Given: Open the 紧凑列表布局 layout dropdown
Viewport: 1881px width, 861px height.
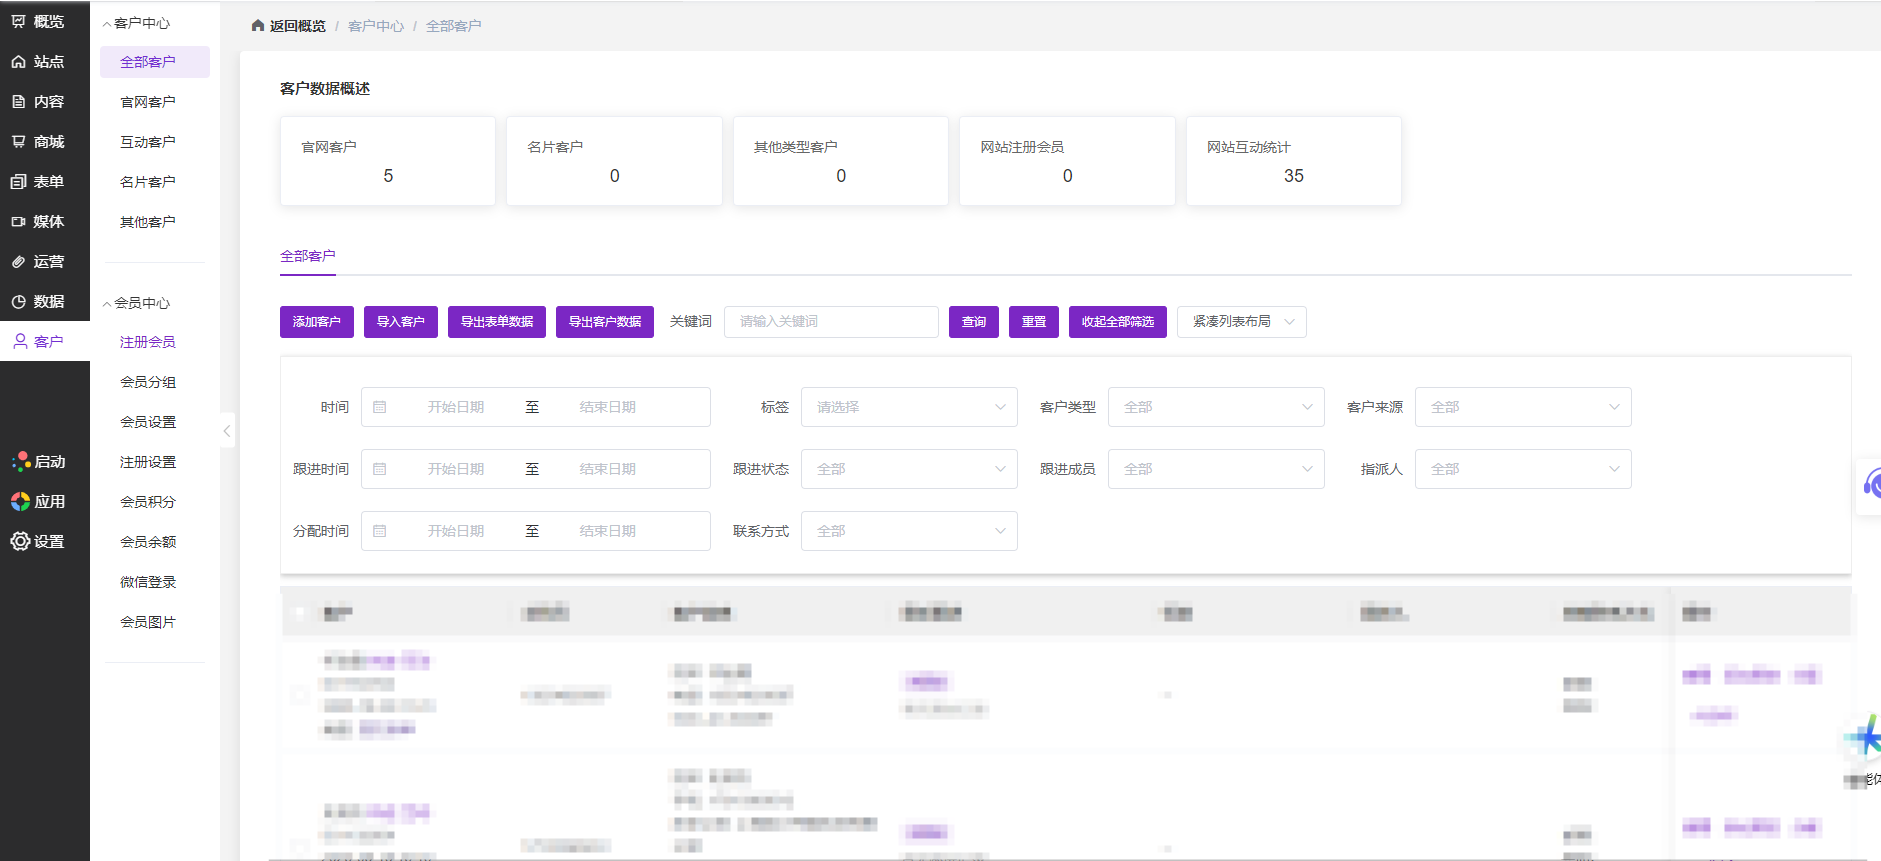Looking at the screenshot, I should point(1241,322).
